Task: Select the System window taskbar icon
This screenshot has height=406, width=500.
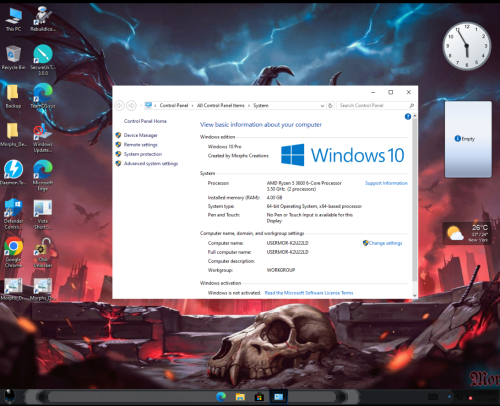Action: (278, 397)
